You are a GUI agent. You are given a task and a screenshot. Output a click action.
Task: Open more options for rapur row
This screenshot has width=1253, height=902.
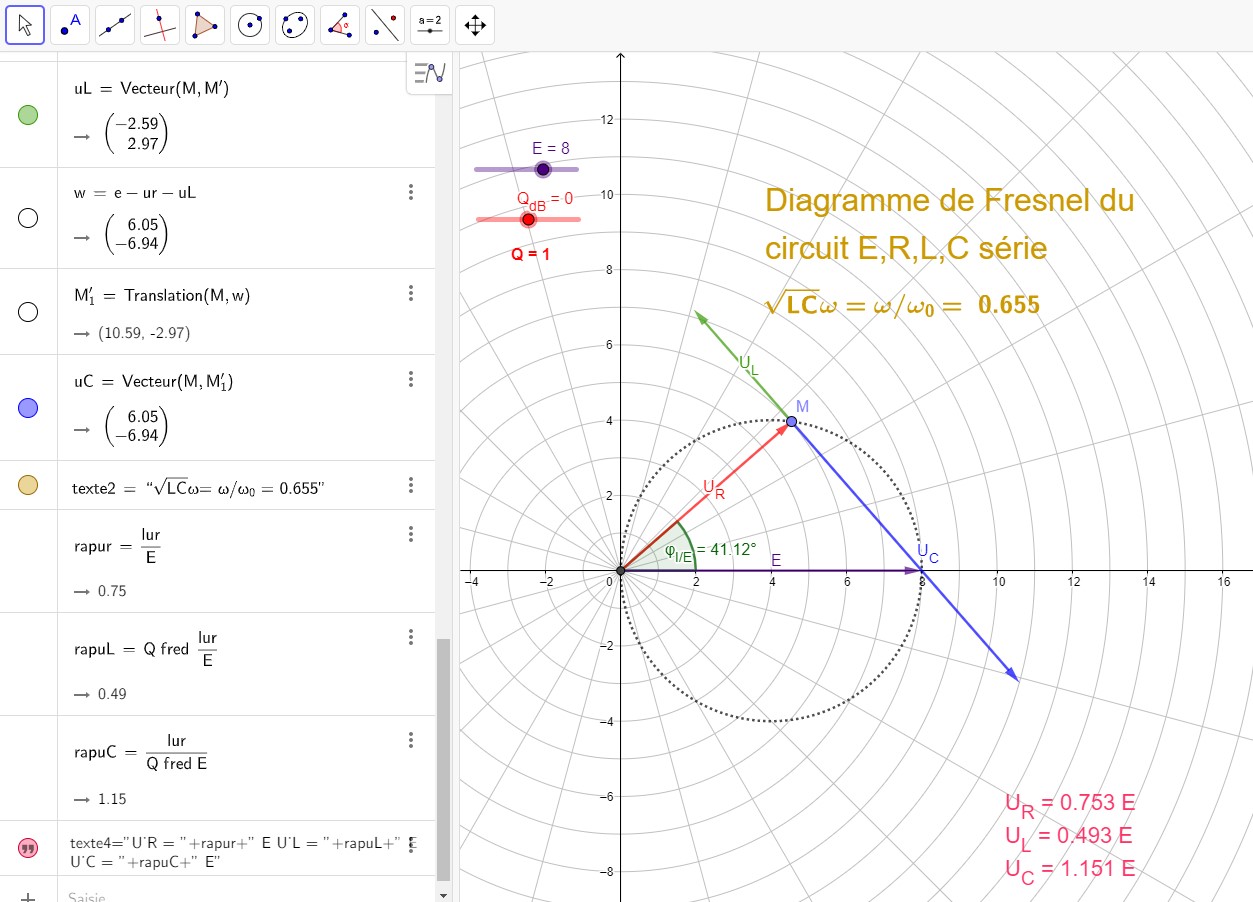click(411, 534)
